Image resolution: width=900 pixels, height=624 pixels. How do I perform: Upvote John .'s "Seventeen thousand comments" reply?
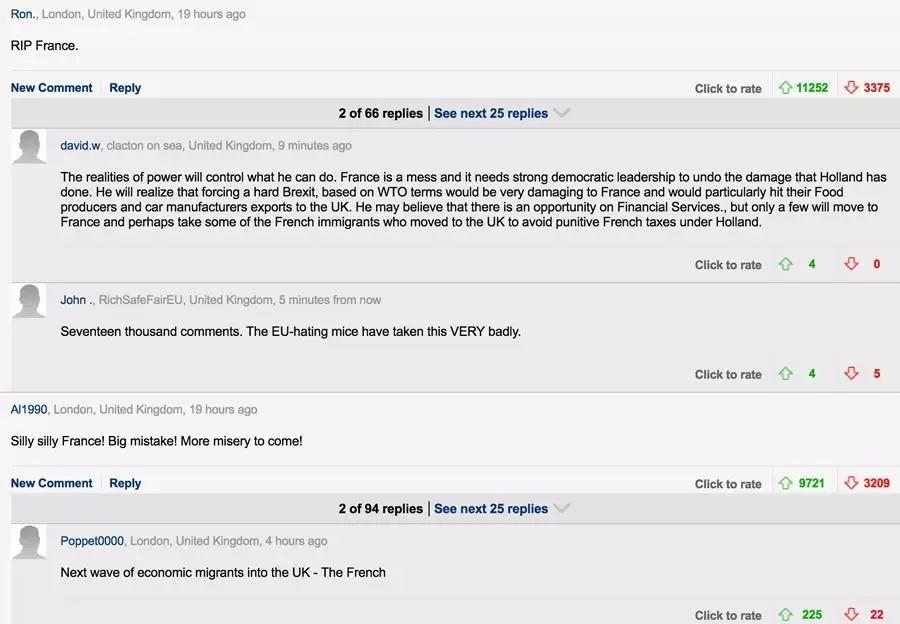pyautogui.click(x=785, y=374)
